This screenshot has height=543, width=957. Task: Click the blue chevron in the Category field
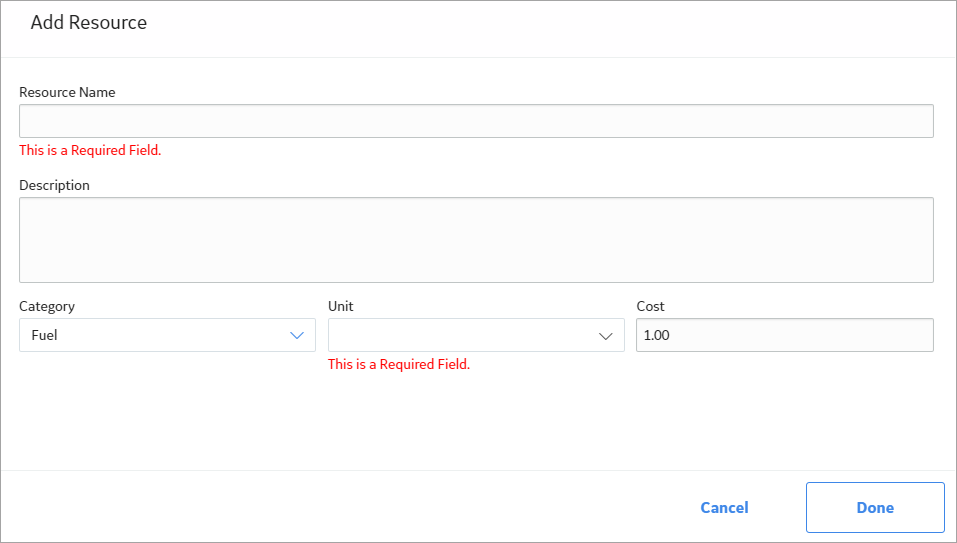point(297,336)
